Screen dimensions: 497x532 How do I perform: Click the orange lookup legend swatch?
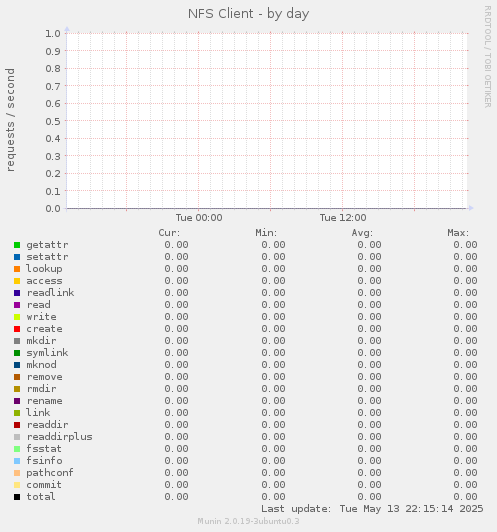pos(17,269)
